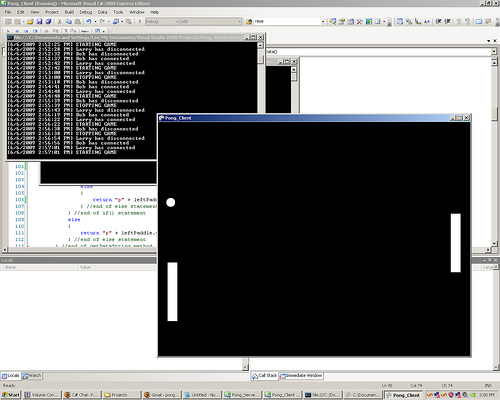Screen dimensions: 500x400
Task: Open the find text combo box dropdown arrow
Action: pos(323,22)
